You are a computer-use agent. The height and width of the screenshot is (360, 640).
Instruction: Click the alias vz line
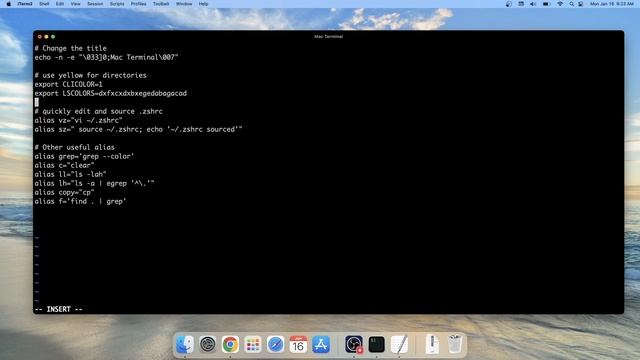[78, 120]
